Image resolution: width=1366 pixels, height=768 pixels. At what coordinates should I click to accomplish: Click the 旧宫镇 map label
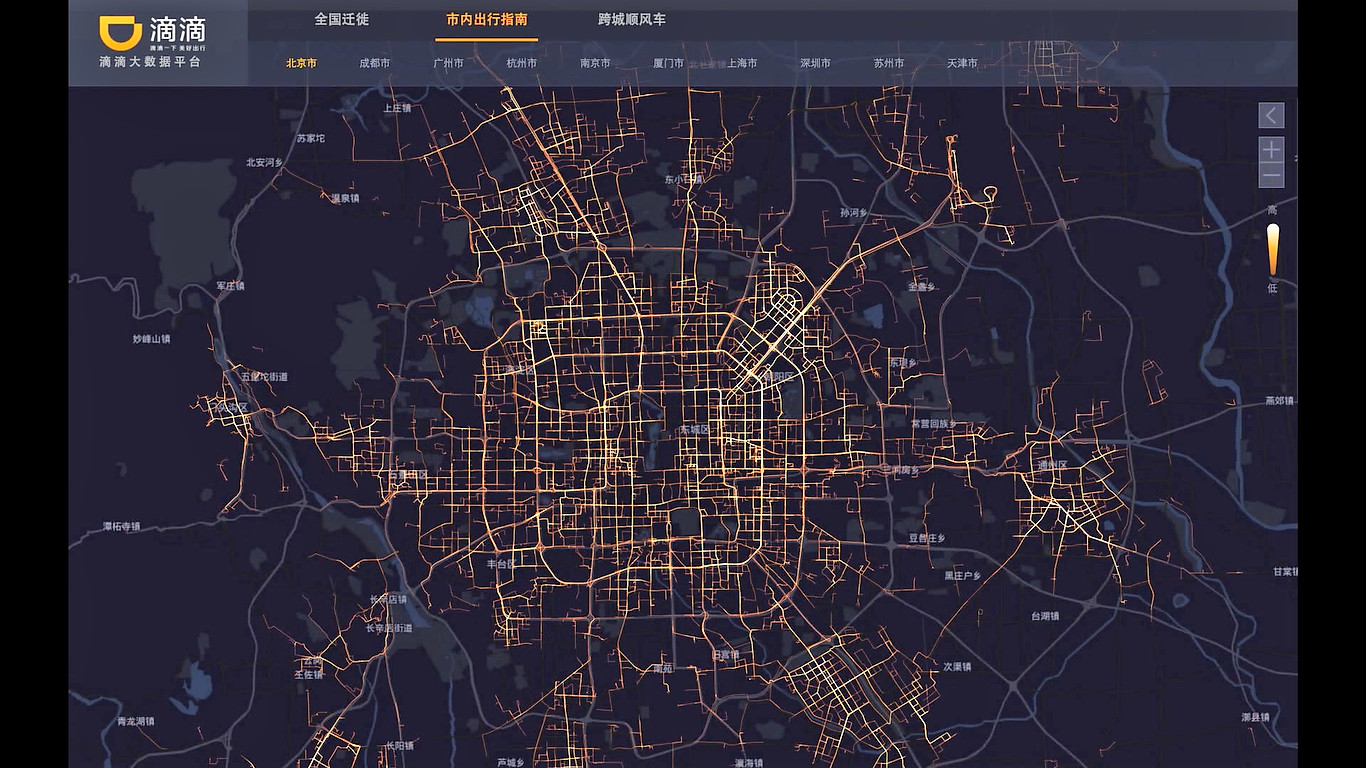pos(724,655)
